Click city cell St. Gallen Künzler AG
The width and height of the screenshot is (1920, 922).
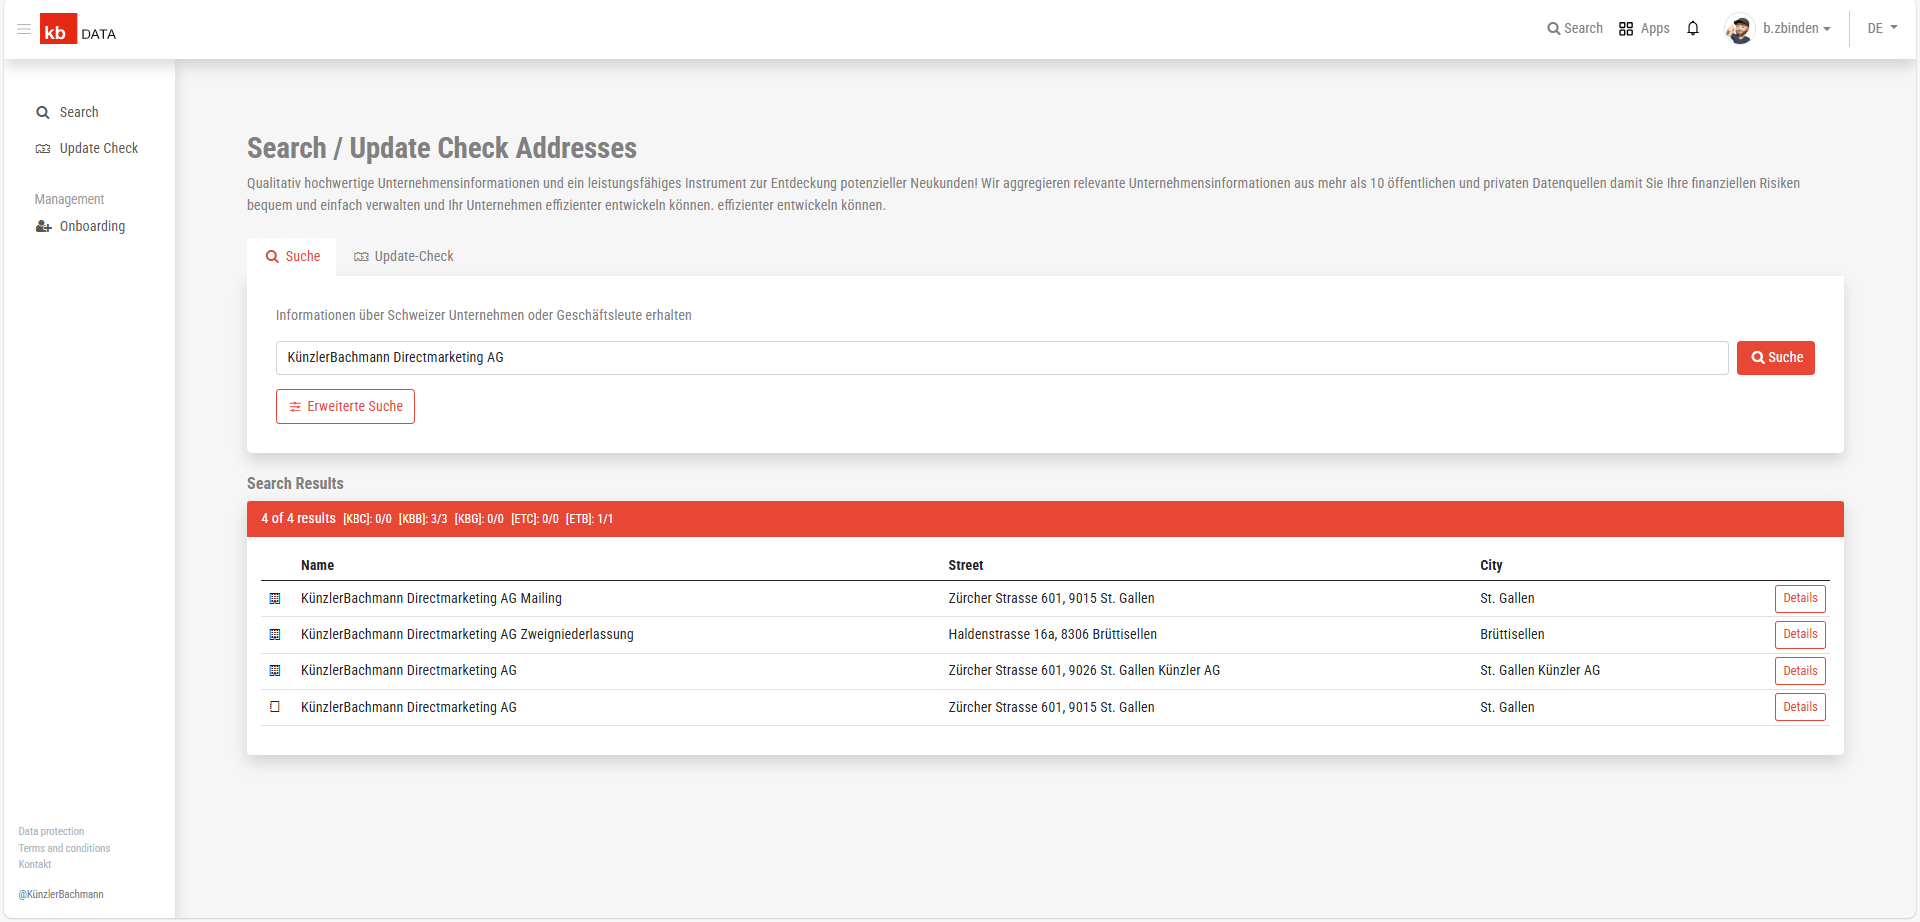point(1540,671)
